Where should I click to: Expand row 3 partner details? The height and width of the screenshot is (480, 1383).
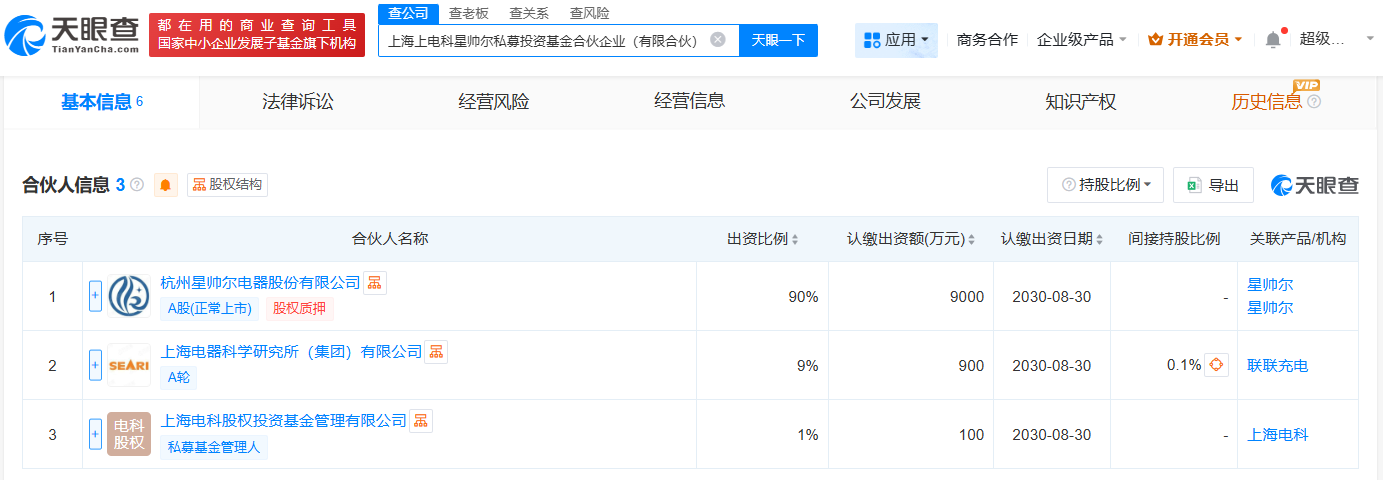(96, 434)
